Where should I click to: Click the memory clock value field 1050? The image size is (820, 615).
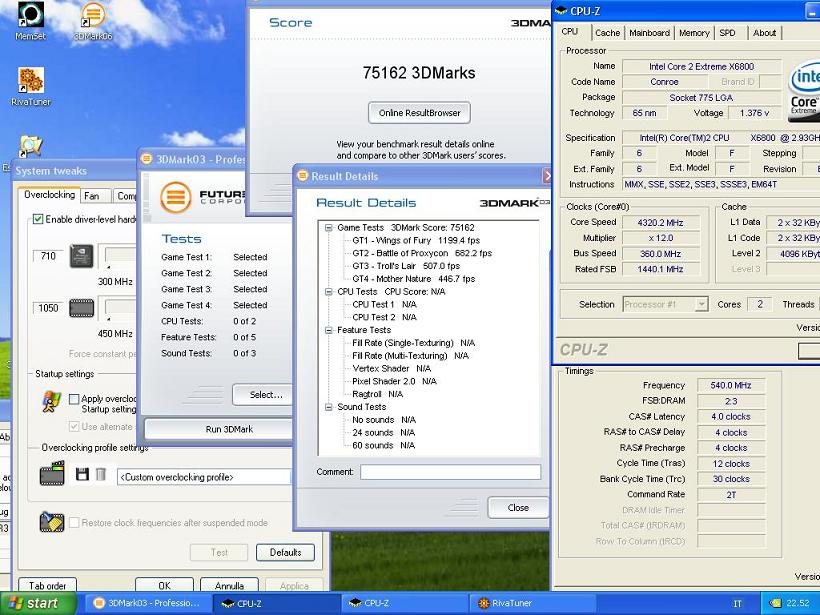click(48, 308)
